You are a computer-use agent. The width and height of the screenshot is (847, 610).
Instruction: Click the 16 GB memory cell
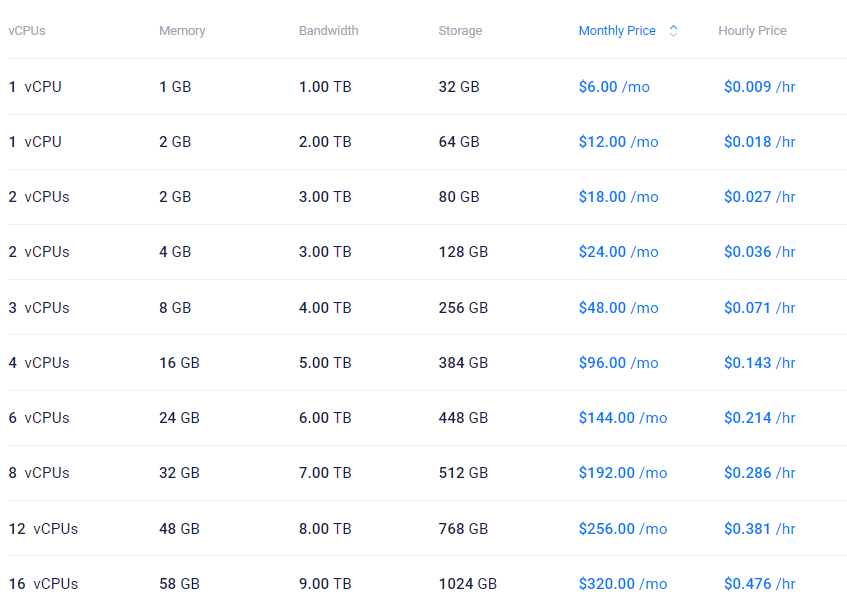click(179, 363)
